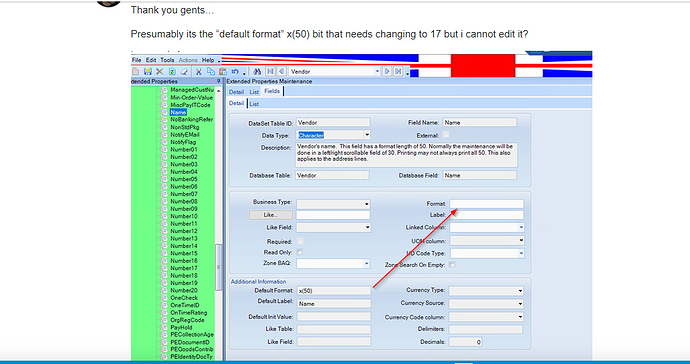
Task: Toggle the Required checkbox
Action: [300, 241]
